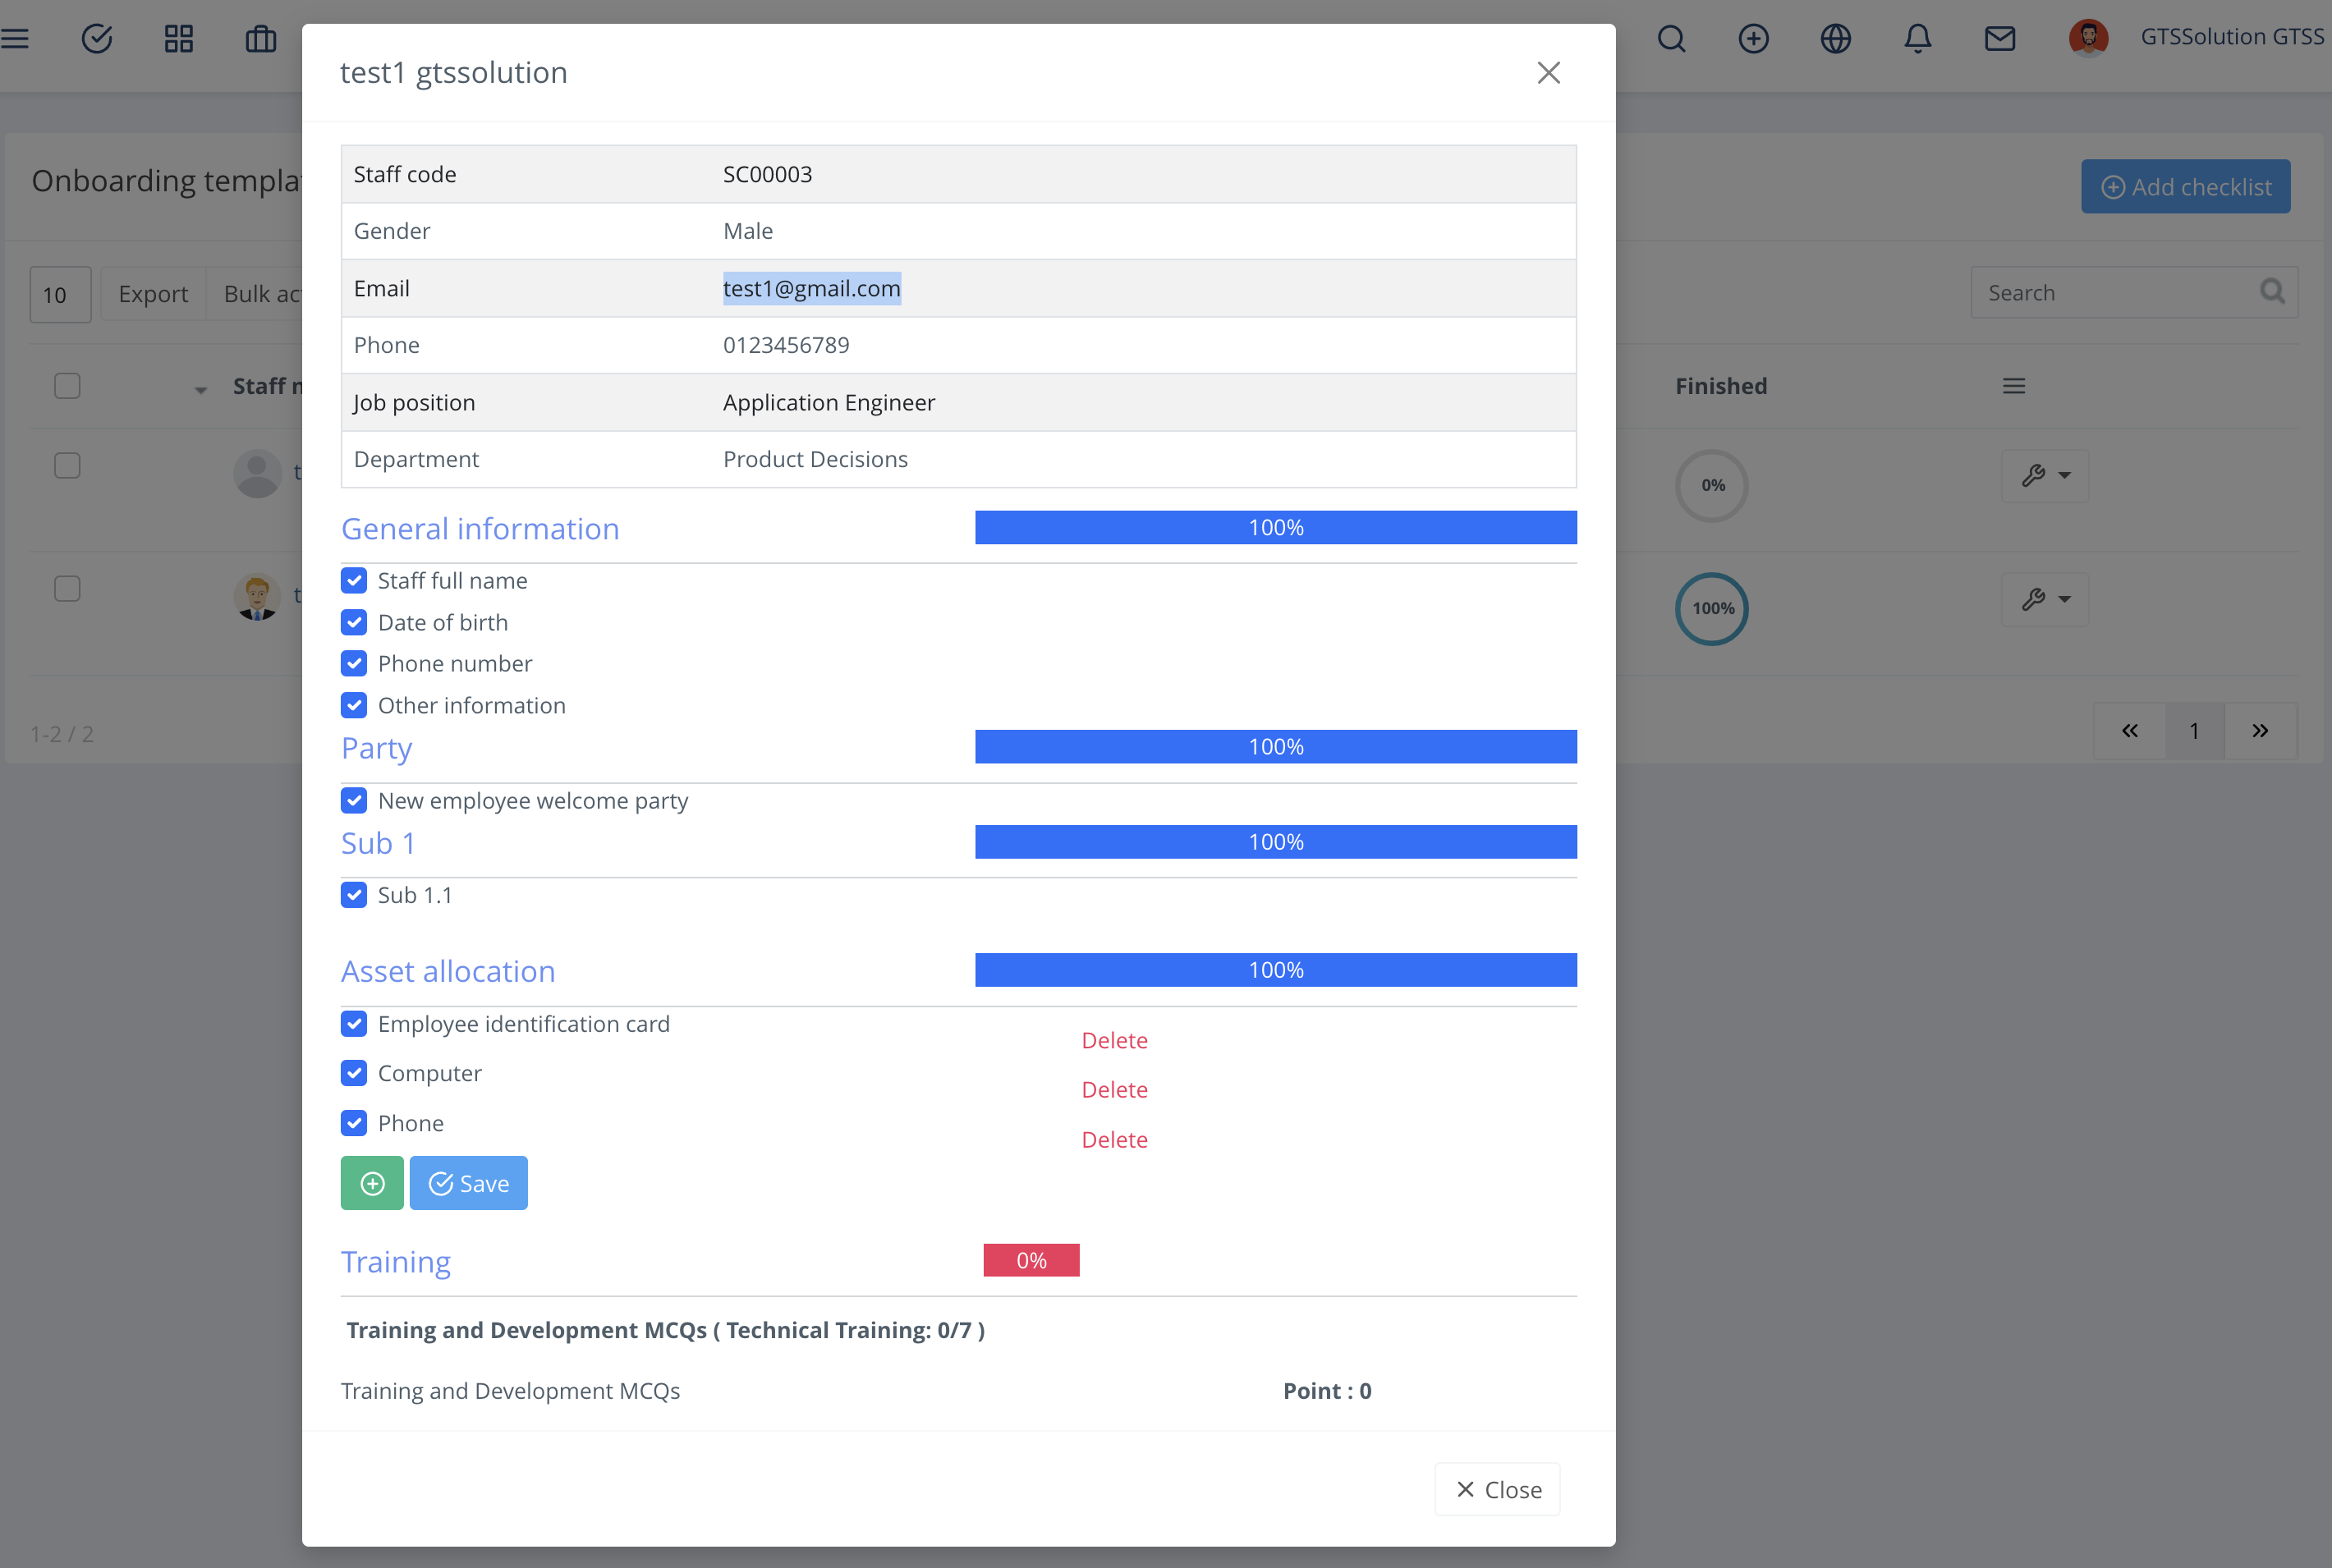The image size is (2332, 1568).
Task: Select the 100% row checkbox in background table
Action: [67, 589]
